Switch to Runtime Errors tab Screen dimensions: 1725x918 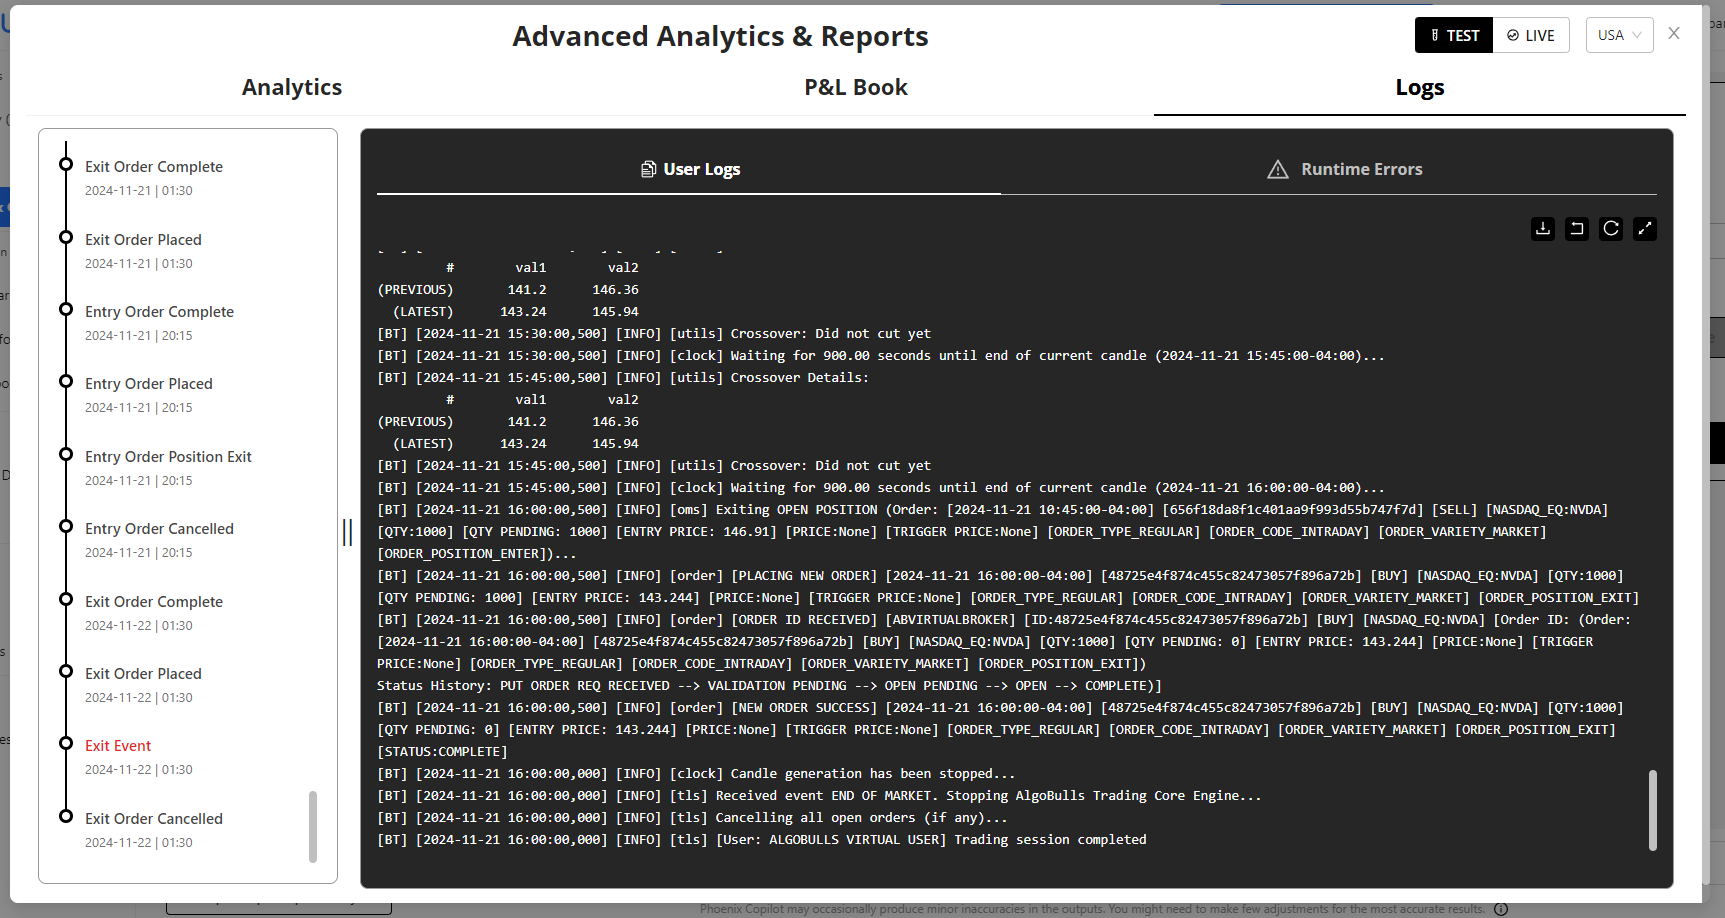pos(1345,169)
